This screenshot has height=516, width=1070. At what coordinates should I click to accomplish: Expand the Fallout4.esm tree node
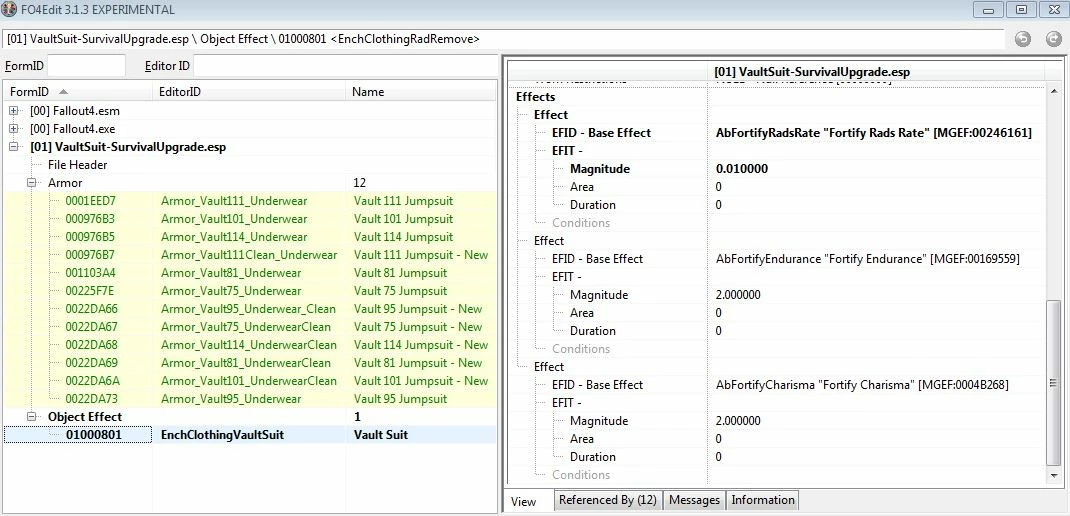point(14,111)
